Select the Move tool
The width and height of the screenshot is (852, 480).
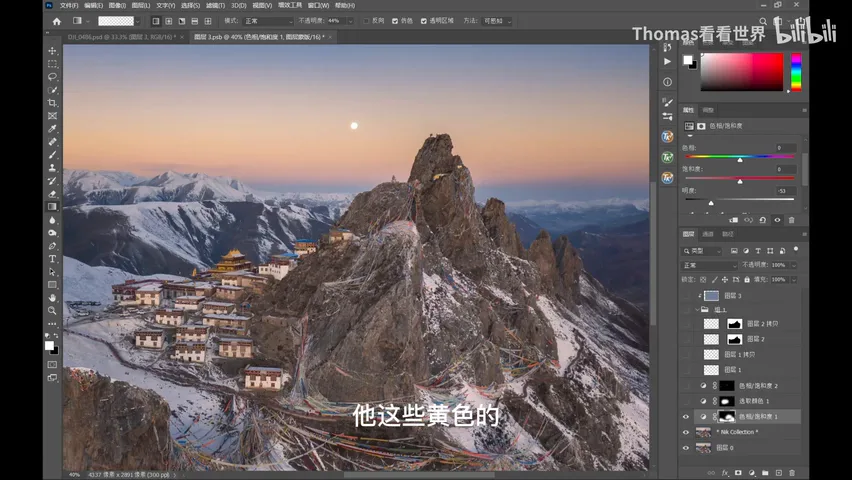(x=52, y=51)
